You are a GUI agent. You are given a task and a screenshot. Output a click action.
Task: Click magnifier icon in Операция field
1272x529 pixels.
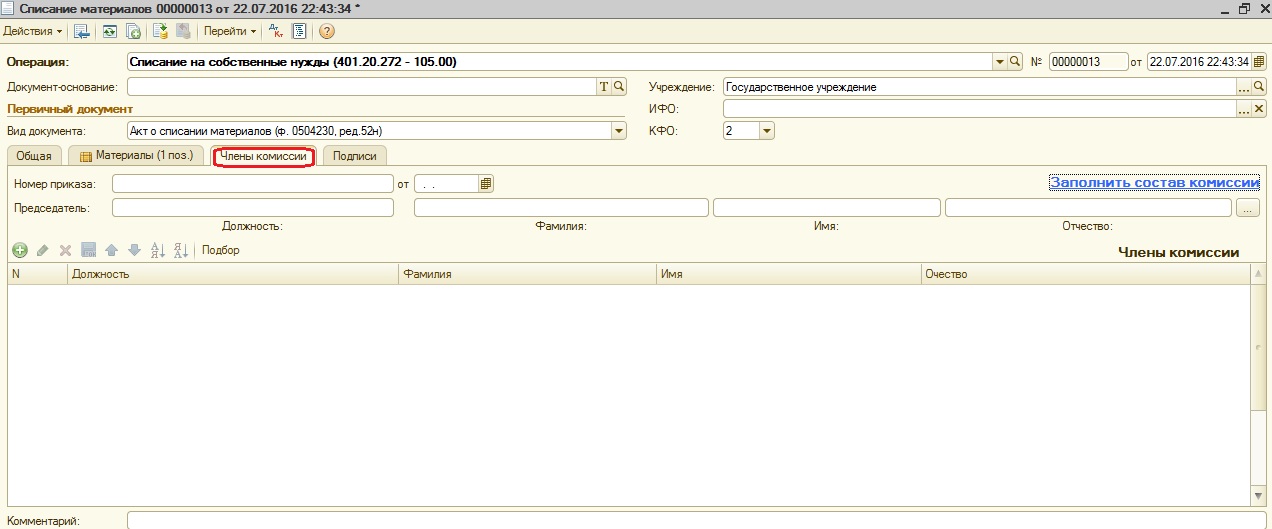click(1015, 61)
